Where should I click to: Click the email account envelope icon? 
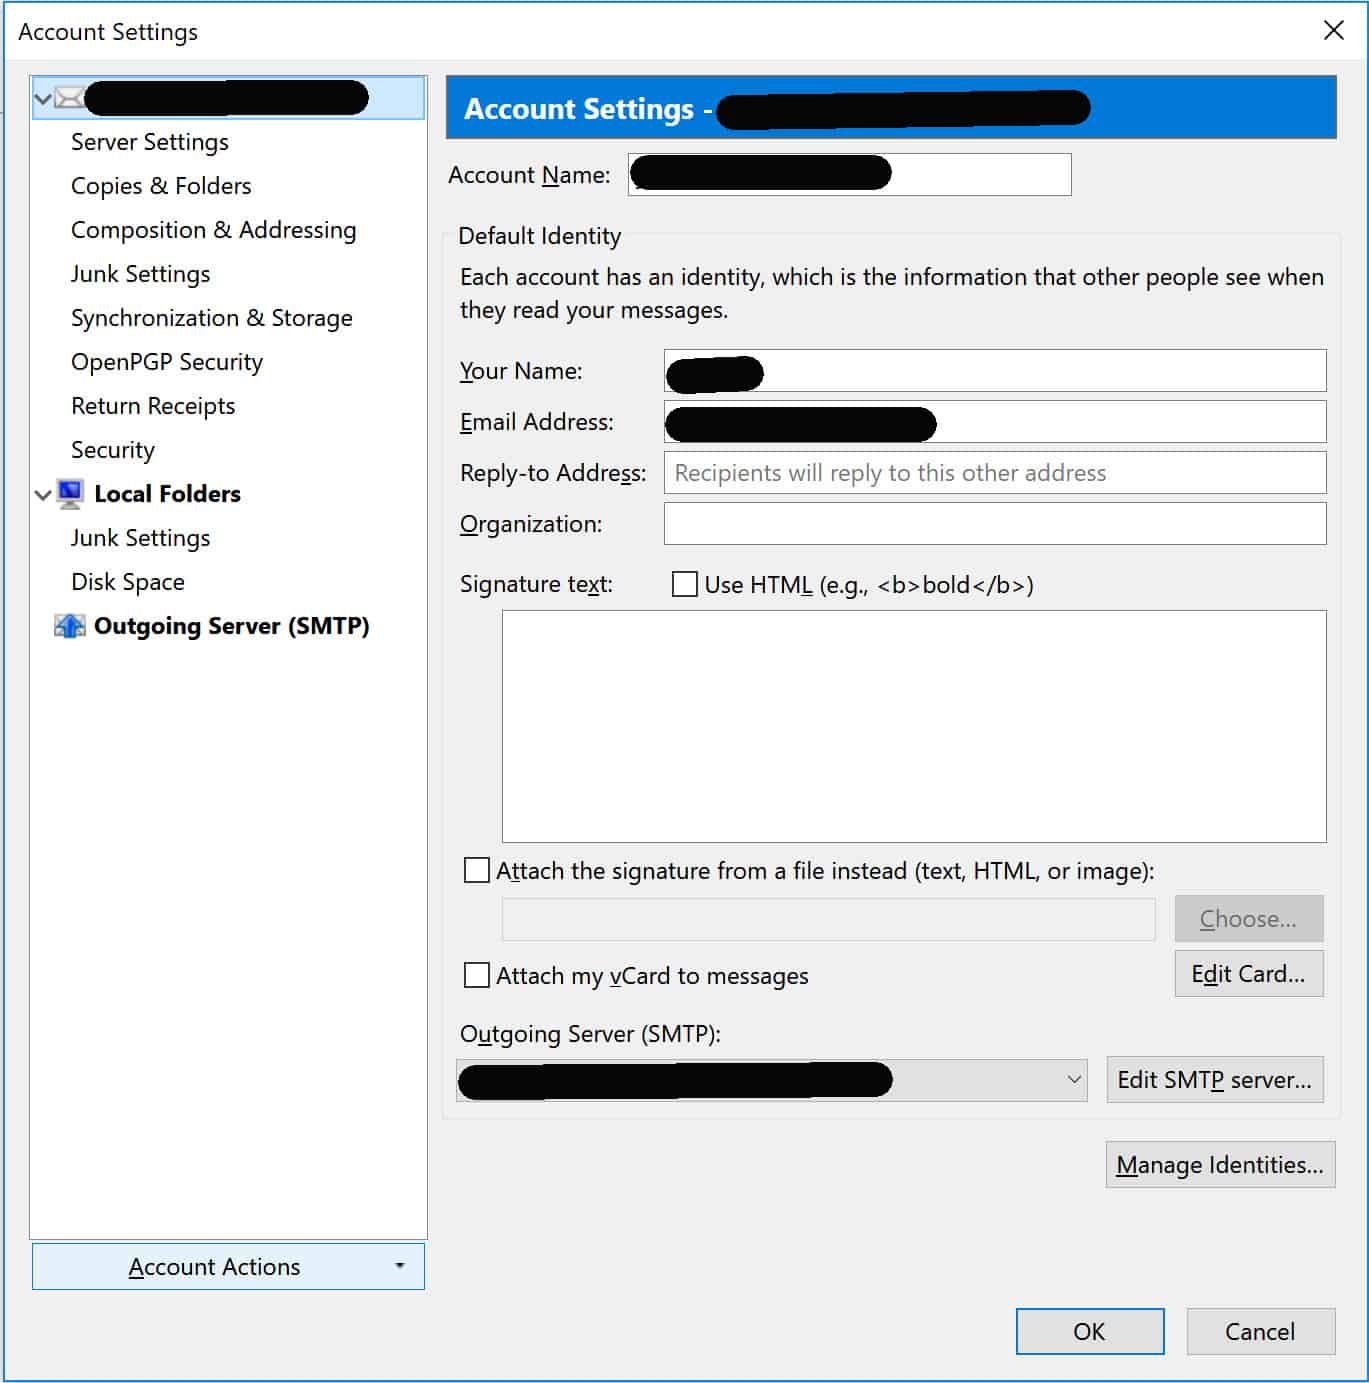pos(66,97)
